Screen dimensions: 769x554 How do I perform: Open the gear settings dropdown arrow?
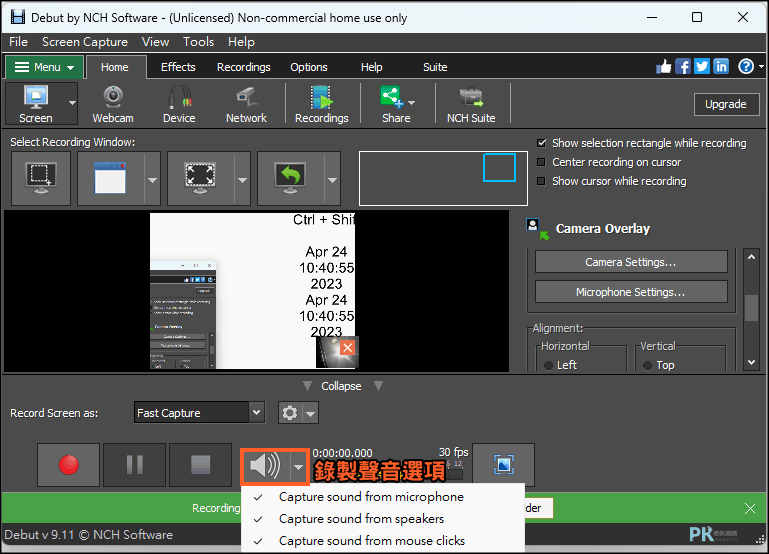[310, 413]
